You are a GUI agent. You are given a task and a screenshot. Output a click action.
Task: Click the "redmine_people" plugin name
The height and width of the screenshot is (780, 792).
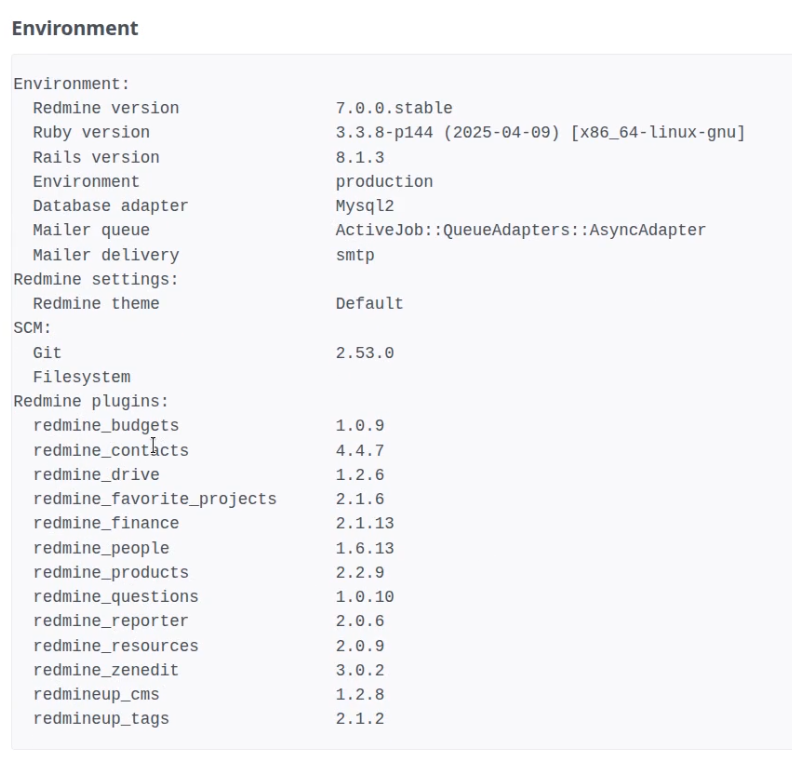[101, 548]
